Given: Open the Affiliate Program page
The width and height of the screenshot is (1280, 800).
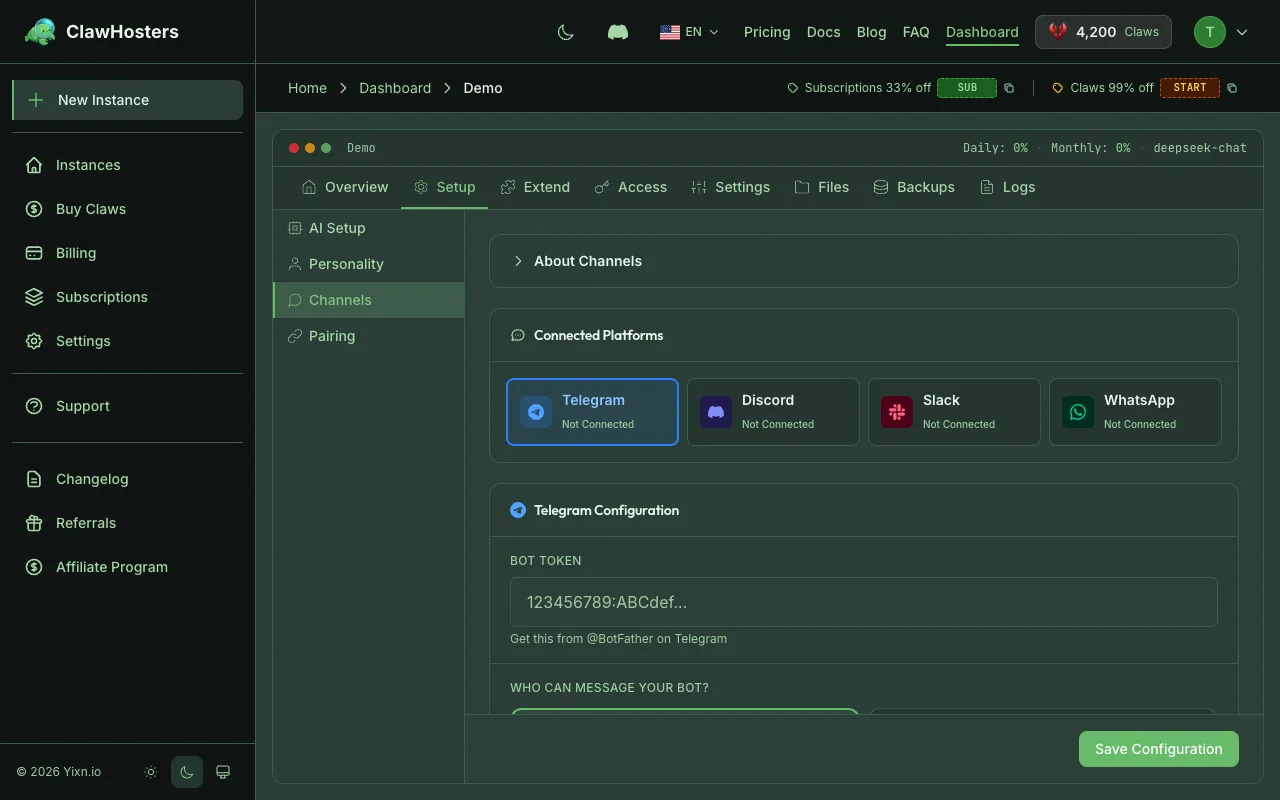Looking at the screenshot, I should [111, 567].
